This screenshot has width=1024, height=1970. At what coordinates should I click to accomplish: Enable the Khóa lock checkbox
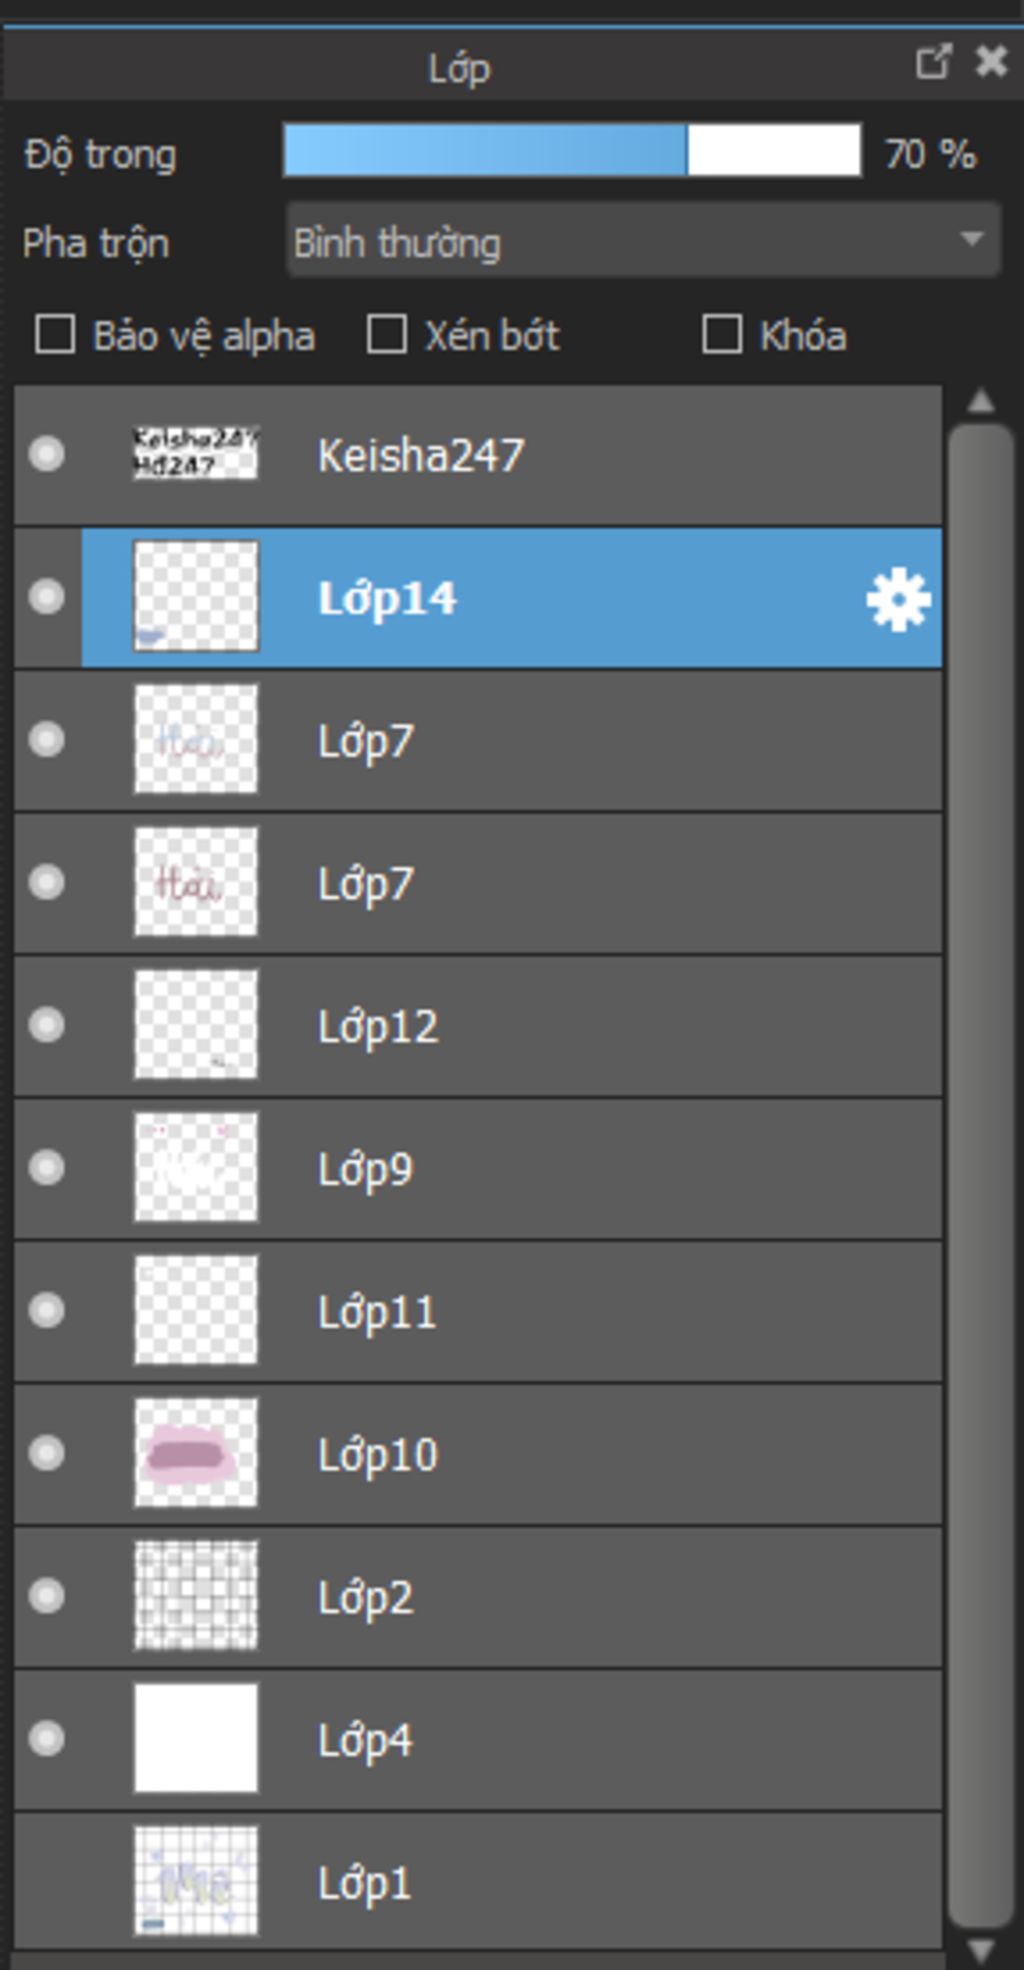click(722, 335)
